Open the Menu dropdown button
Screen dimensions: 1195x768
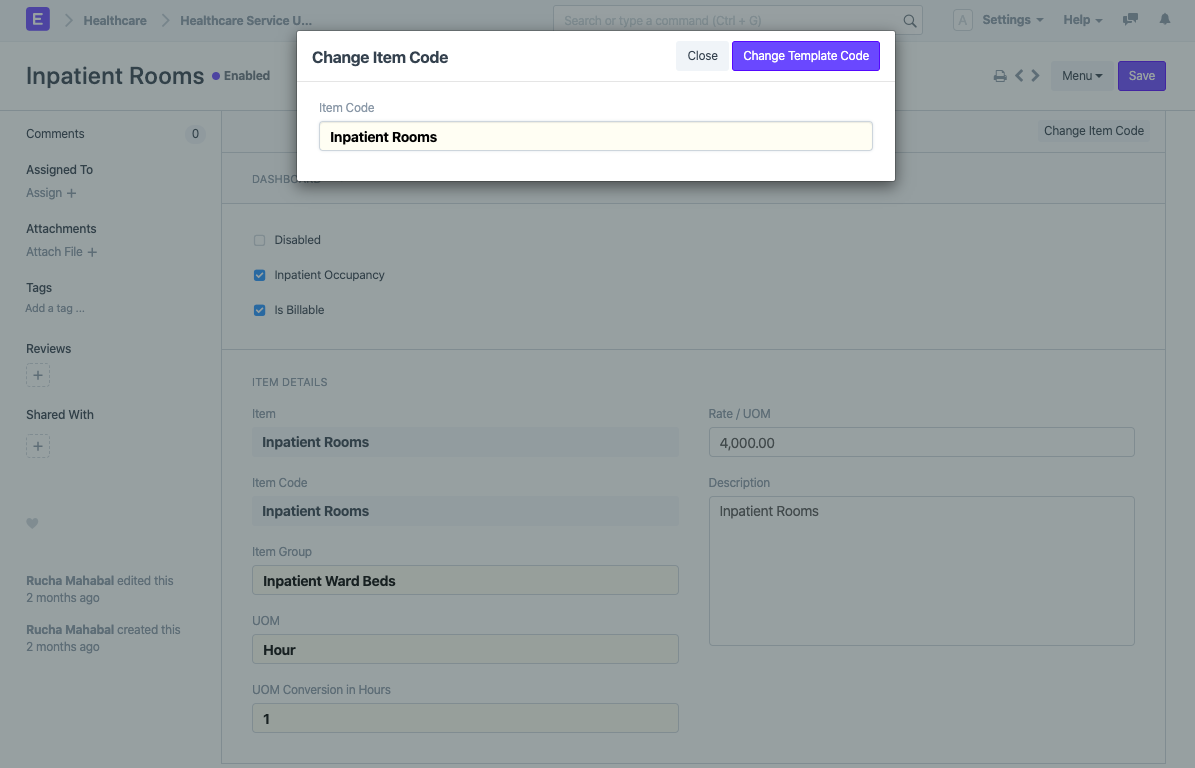point(1081,76)
